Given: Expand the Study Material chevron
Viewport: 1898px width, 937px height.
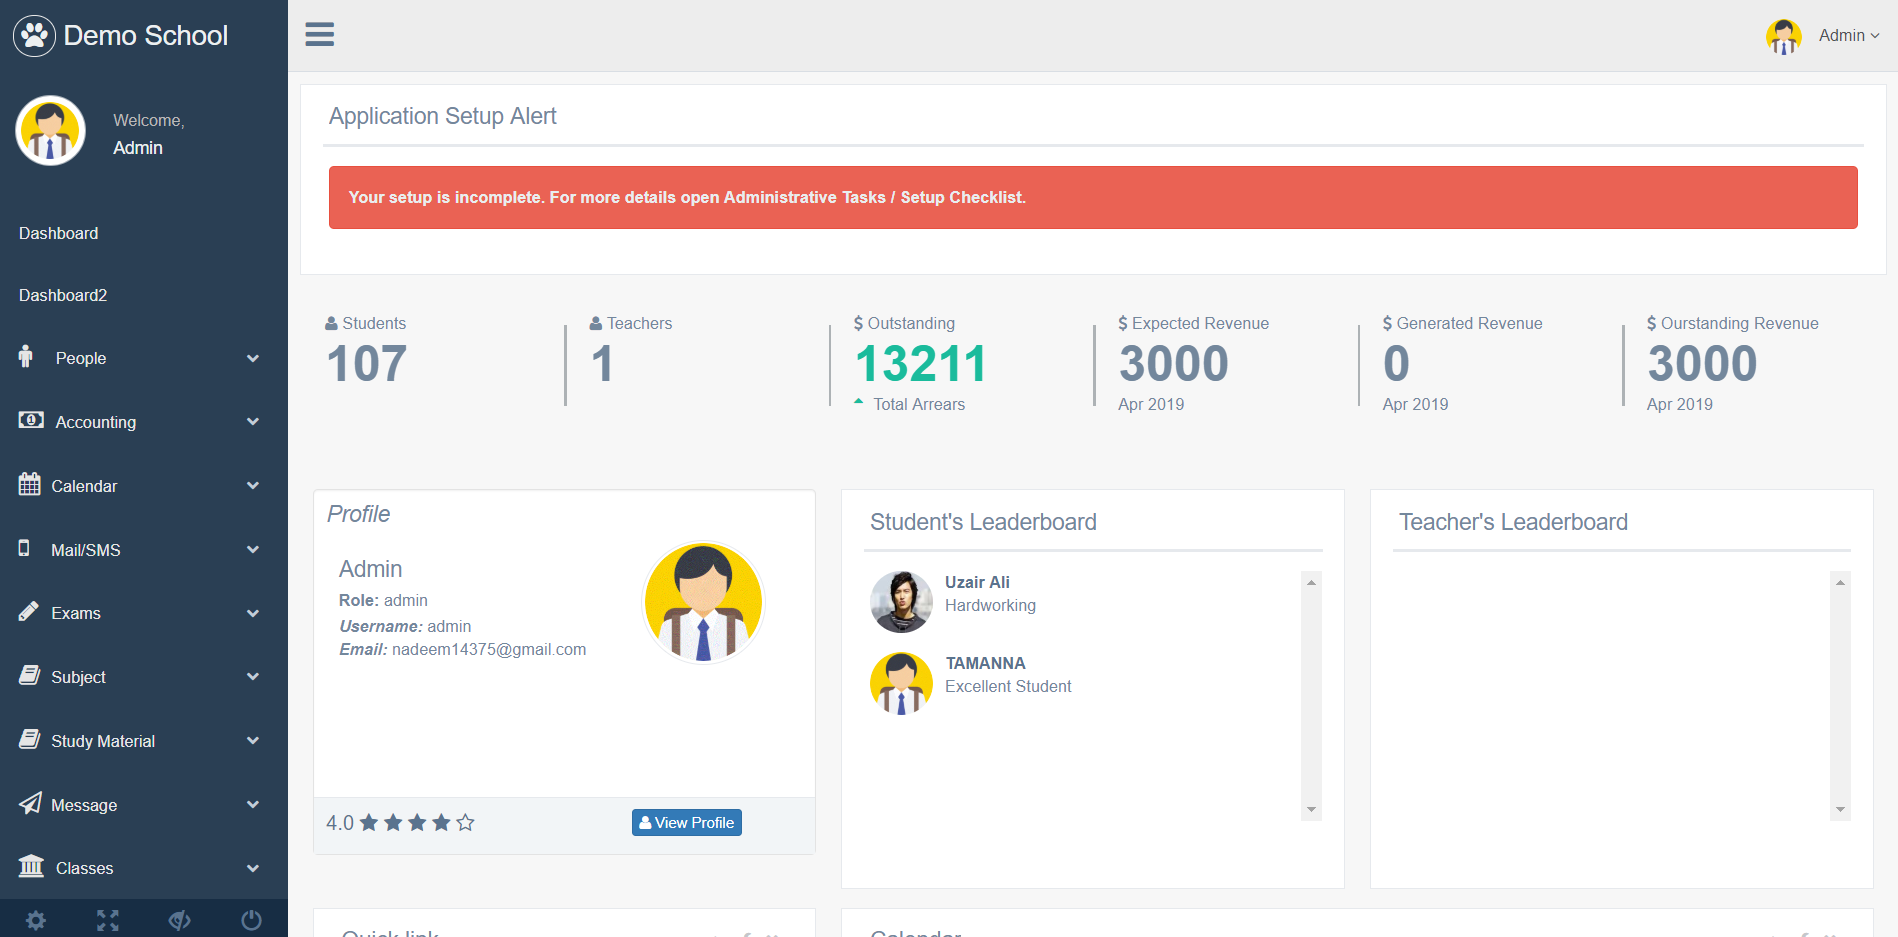Looking at the screenshot, I should [x=253, y=741].
